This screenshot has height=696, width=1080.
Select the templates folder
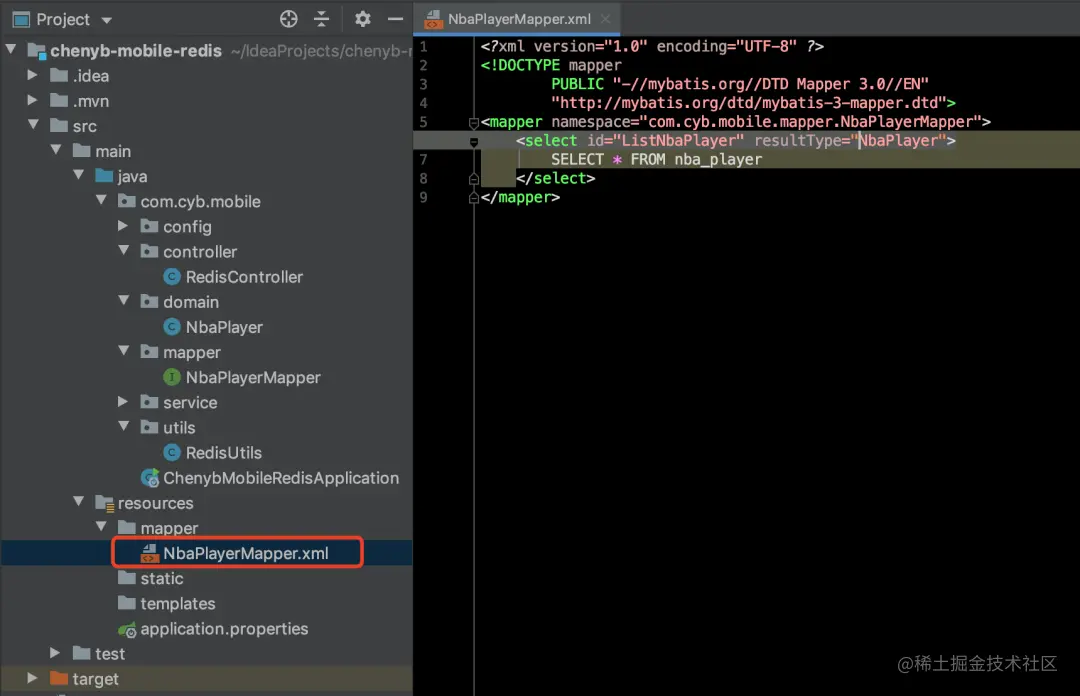(x=178, y=604)
